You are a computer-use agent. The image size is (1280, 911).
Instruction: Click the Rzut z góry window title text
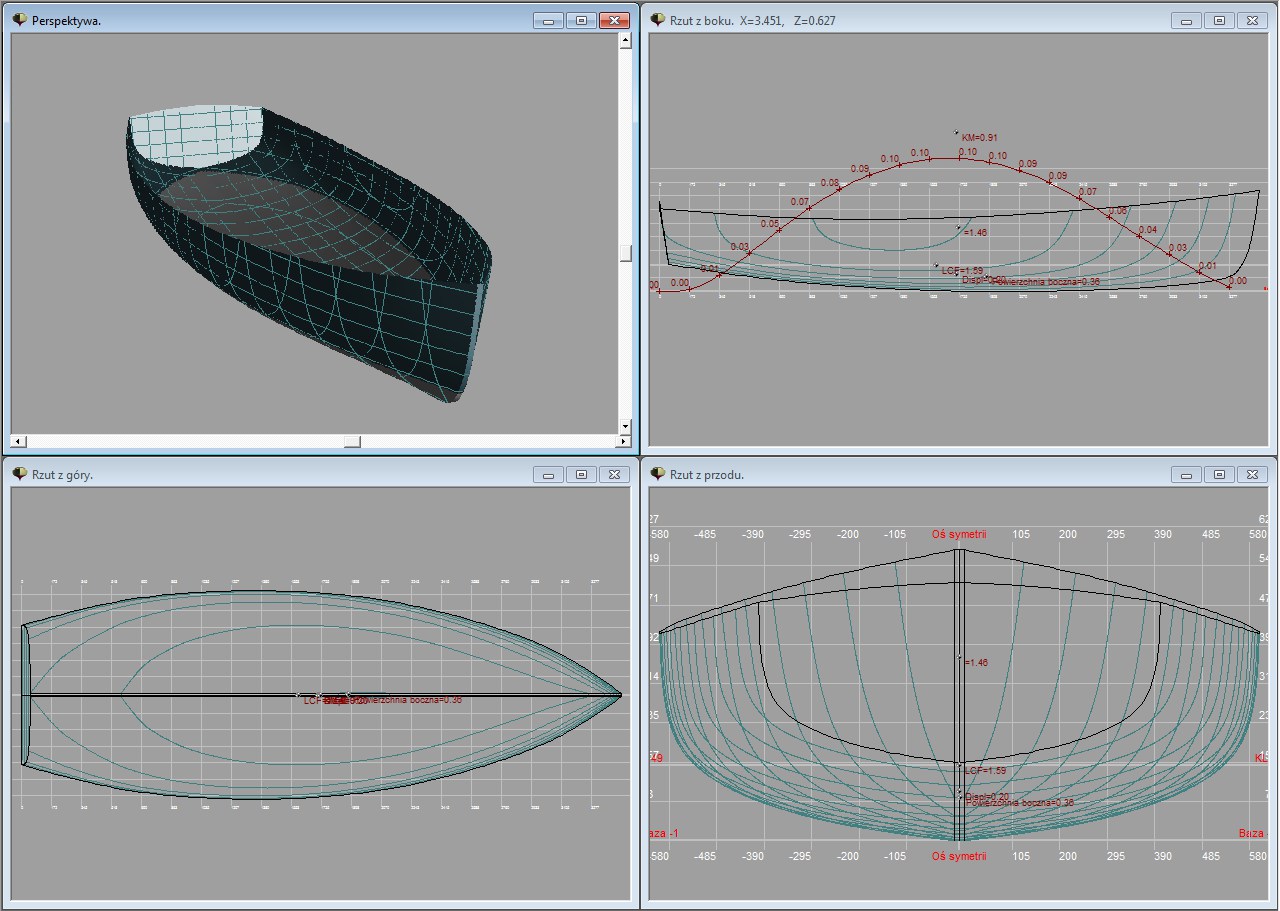[62, 475]
